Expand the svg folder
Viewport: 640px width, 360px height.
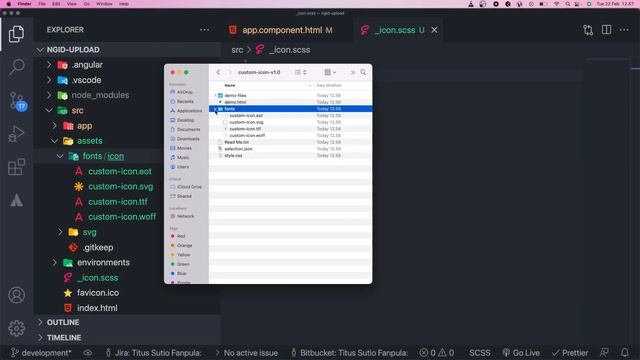click(60, 232)
